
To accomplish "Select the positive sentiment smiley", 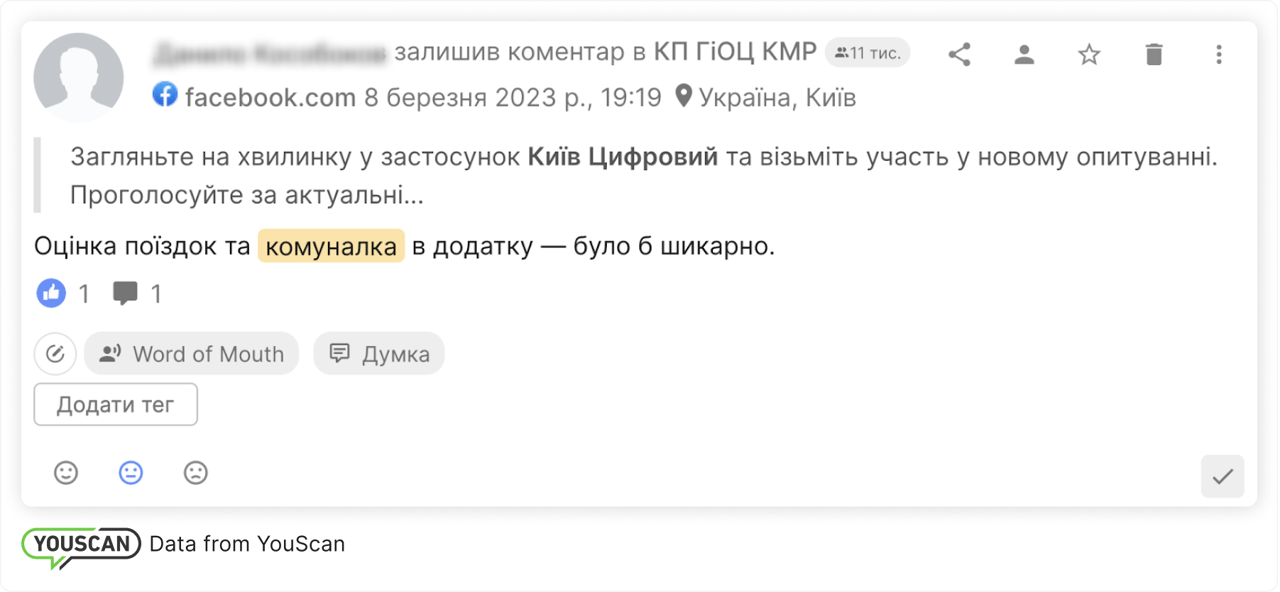I will (66, 472).
